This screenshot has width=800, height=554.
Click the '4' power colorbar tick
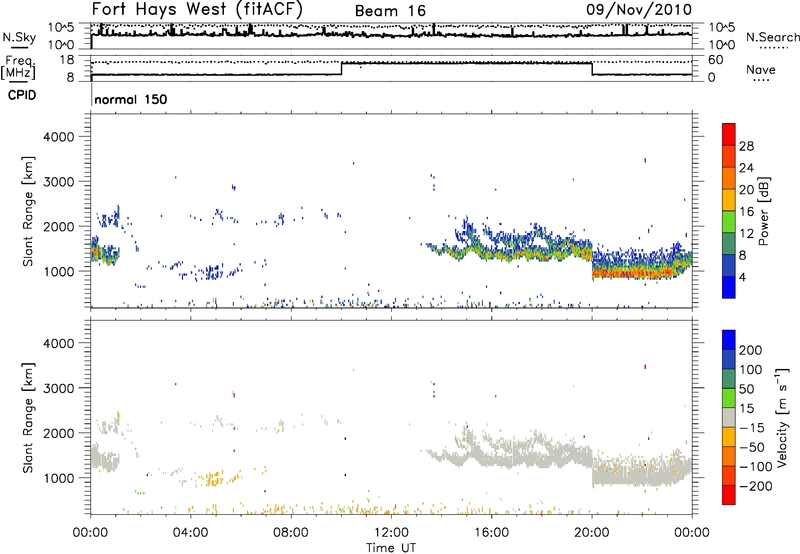[743, 277]
